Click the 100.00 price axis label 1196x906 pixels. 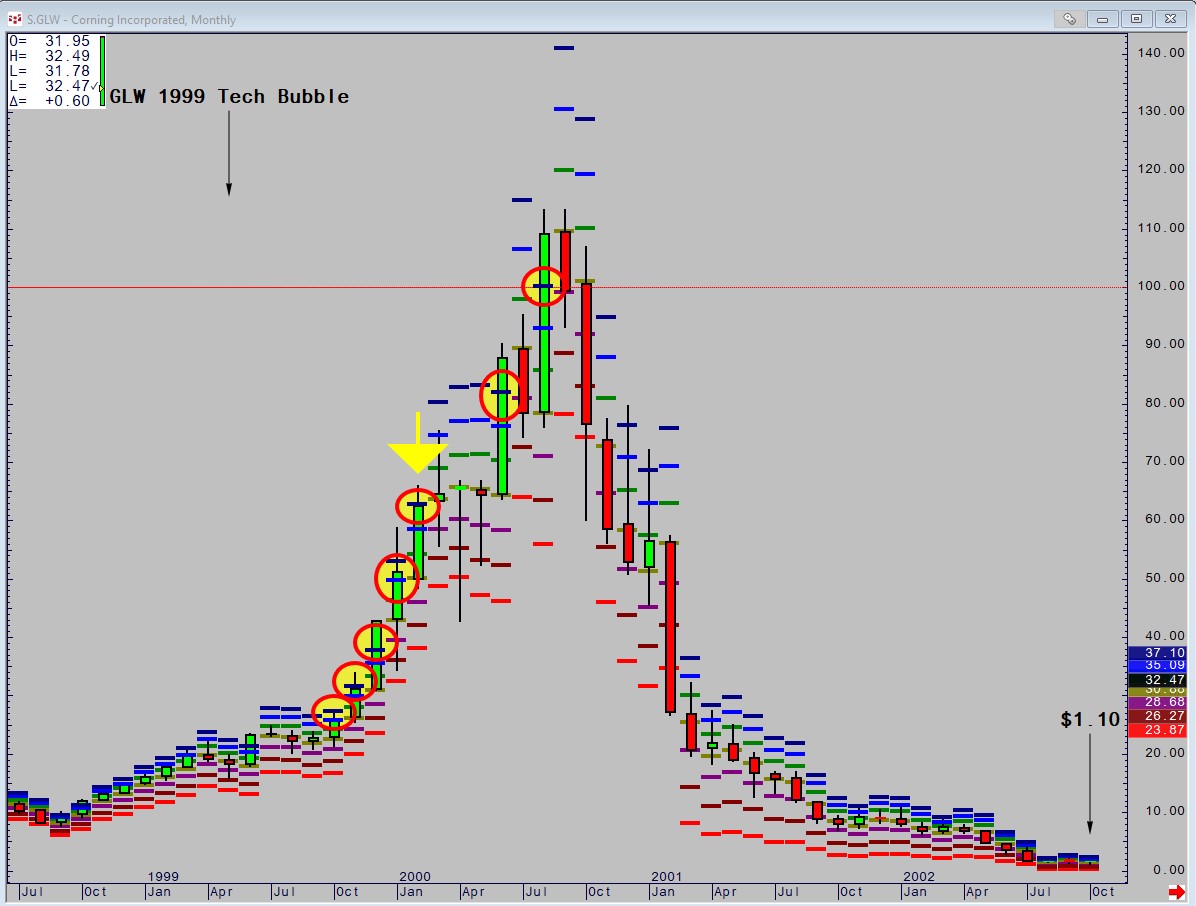(x=1161, y=286)
